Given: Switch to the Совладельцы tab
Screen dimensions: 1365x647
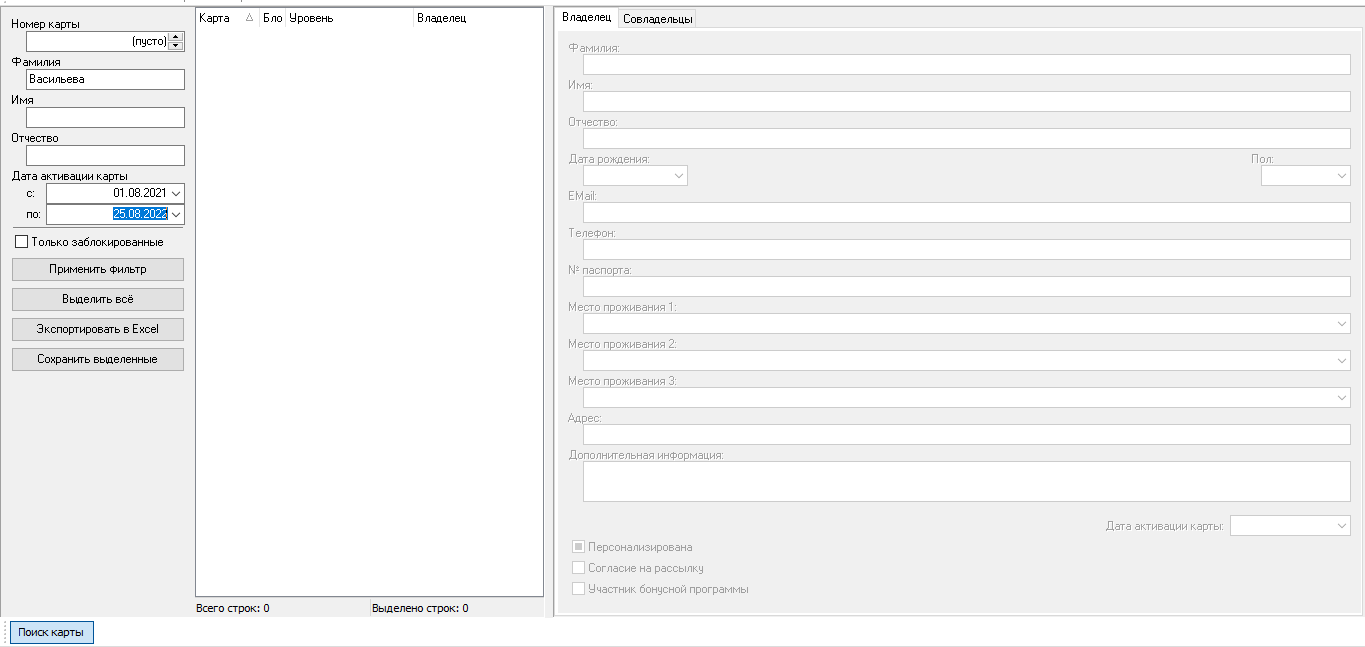Looking at the screenshot, I should (x=657, y=18).
